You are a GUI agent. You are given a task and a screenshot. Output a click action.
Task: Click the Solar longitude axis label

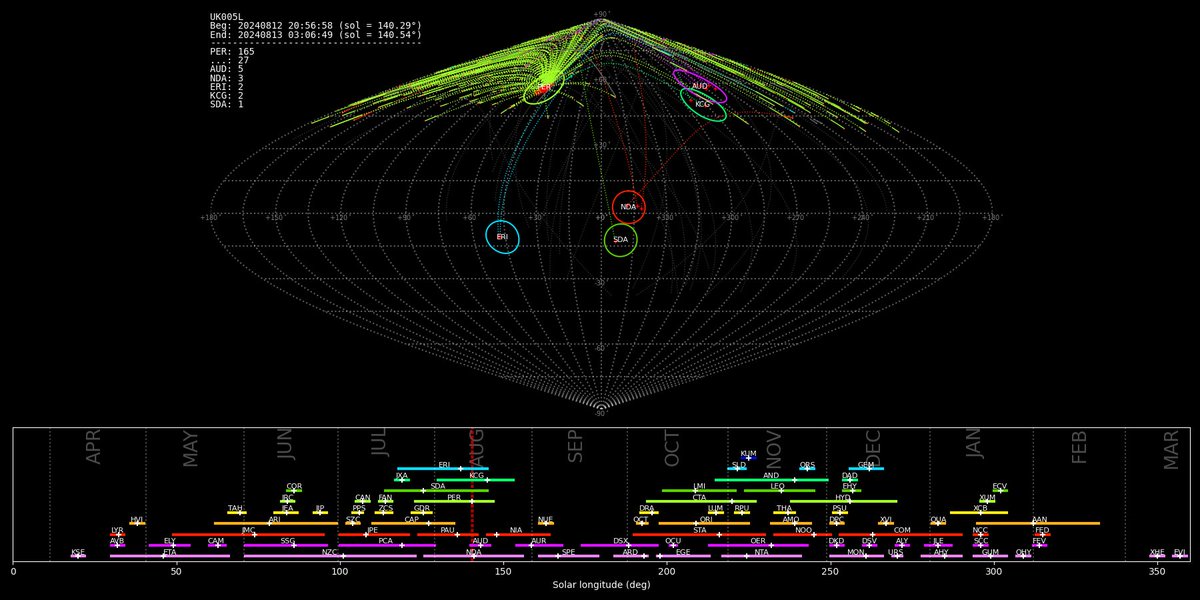601,584
